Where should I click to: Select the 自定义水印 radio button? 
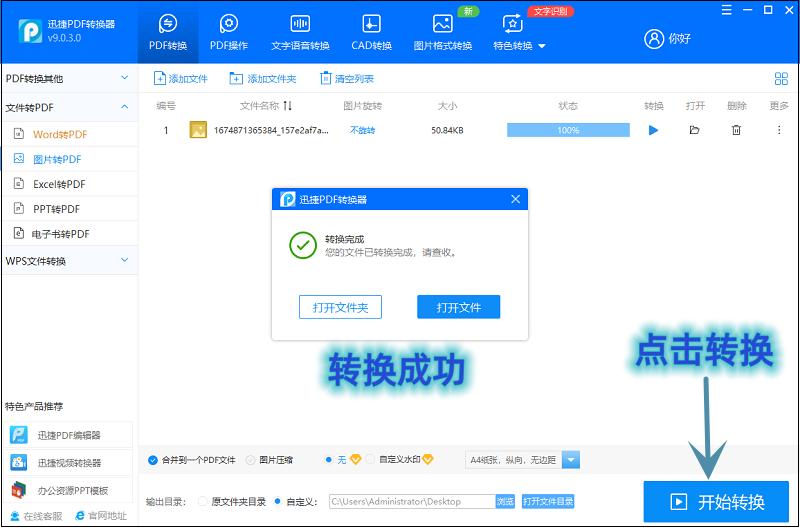click(370, 460)
